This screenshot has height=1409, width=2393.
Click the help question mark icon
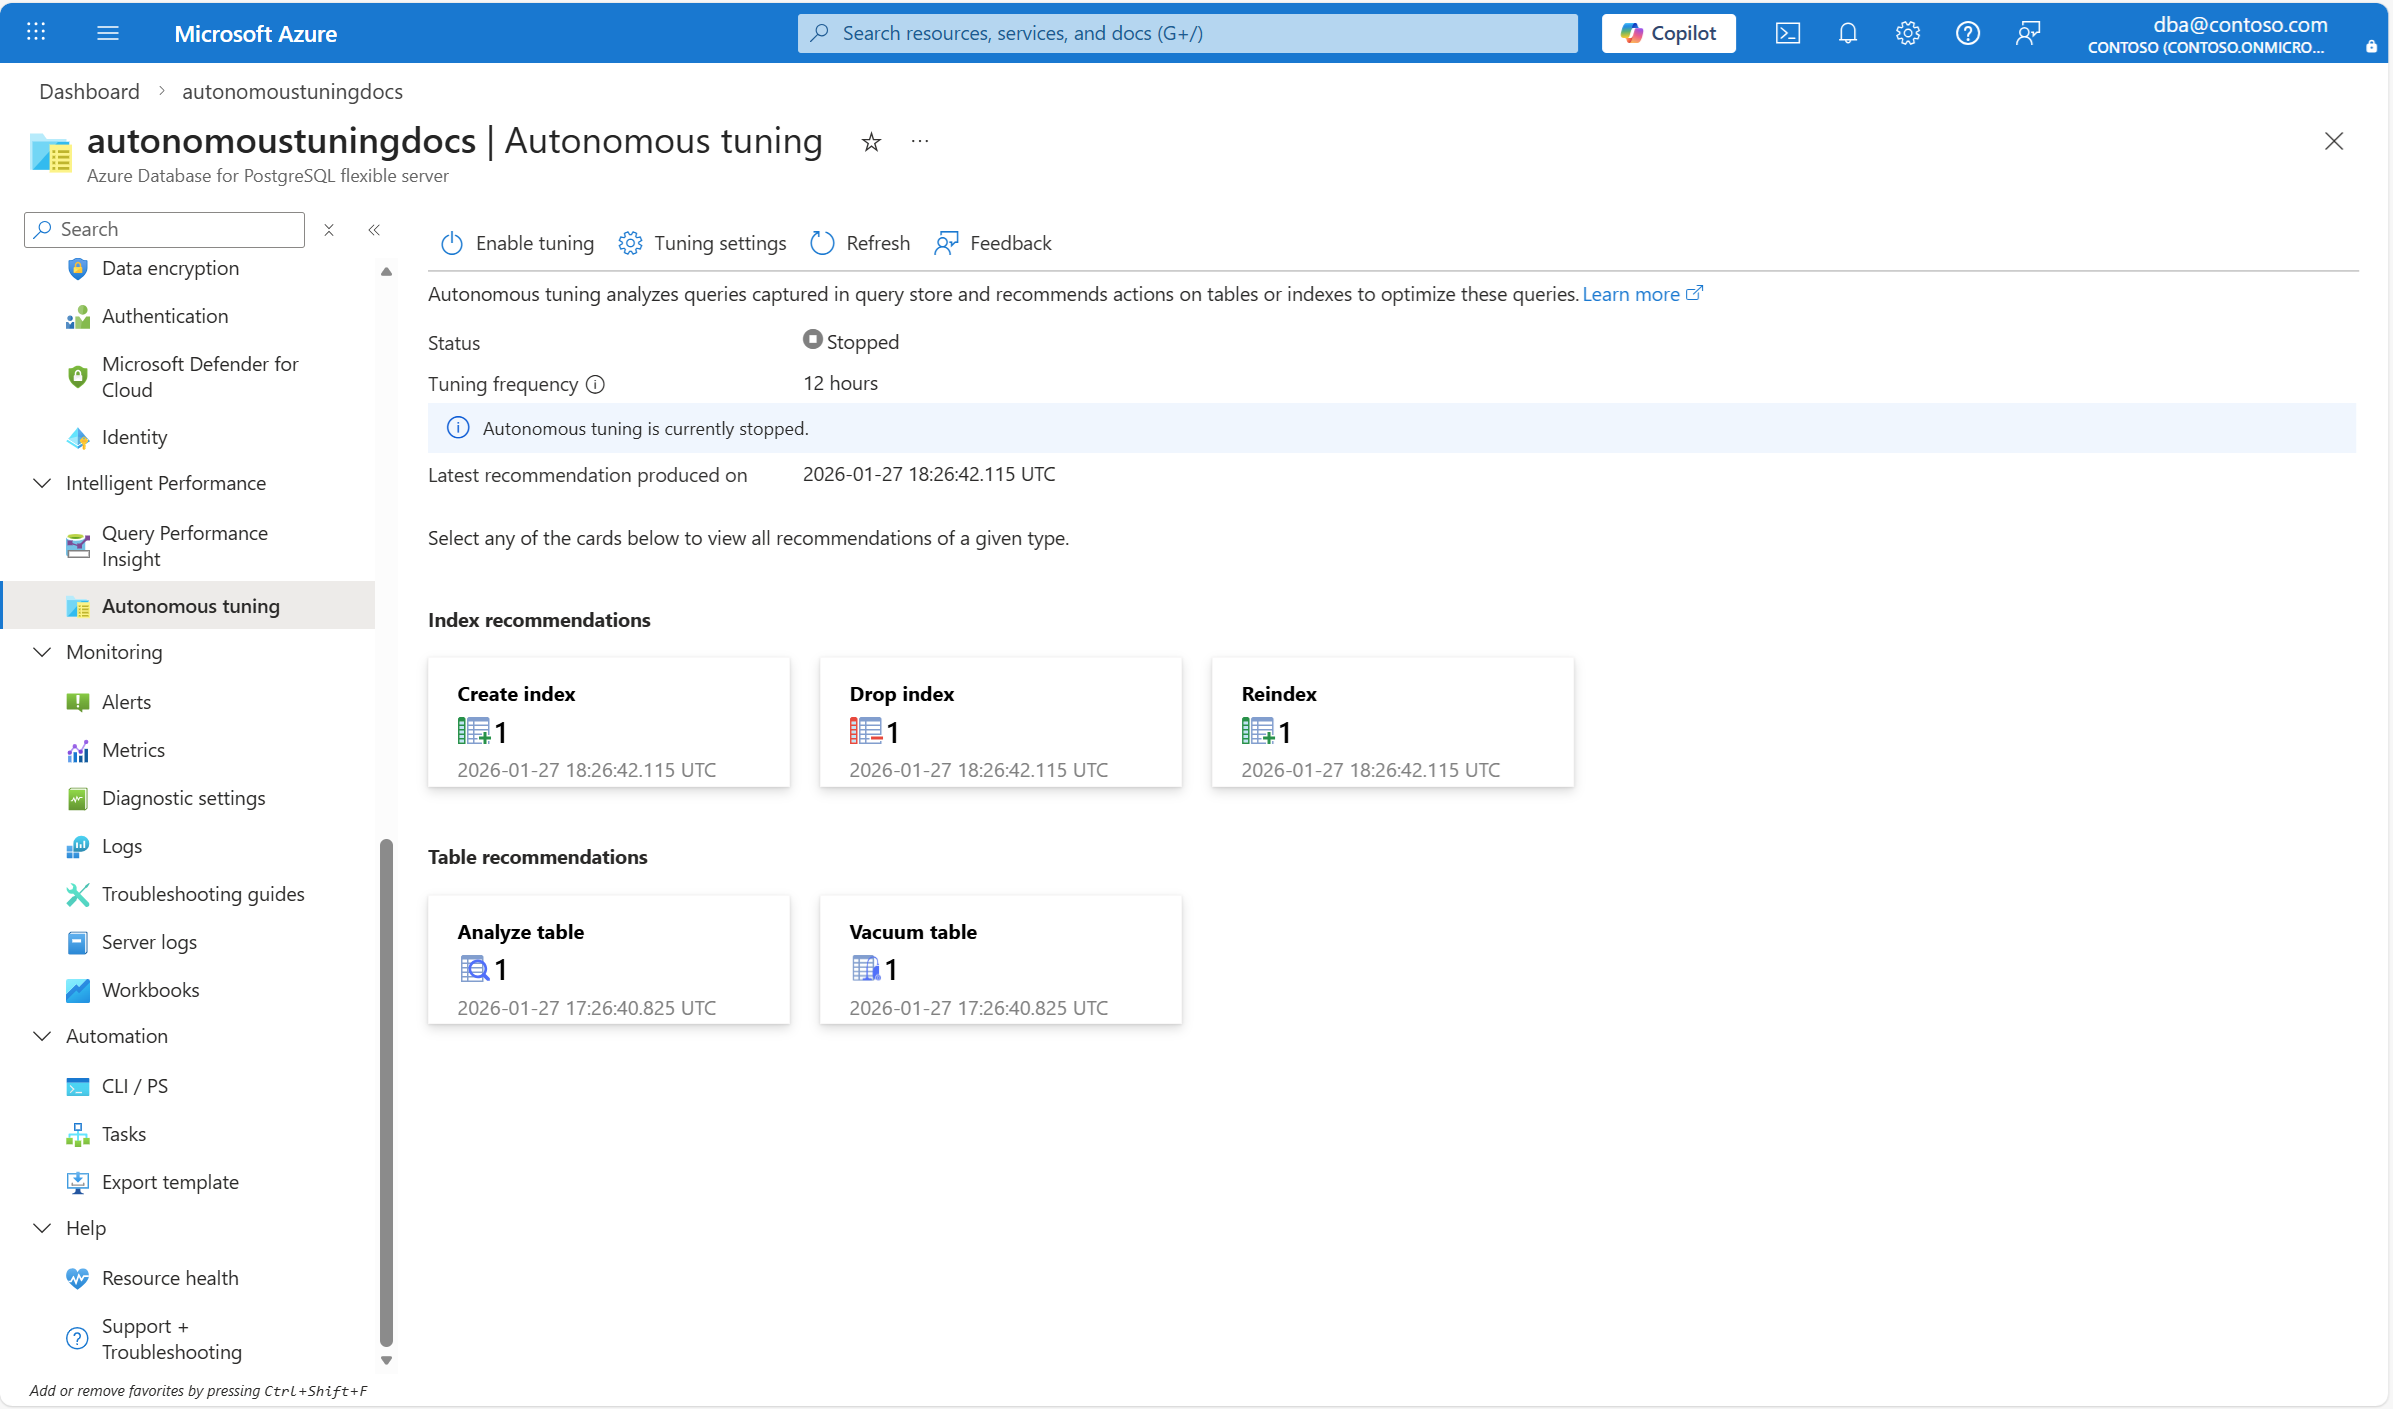(x=1967, y=33)
